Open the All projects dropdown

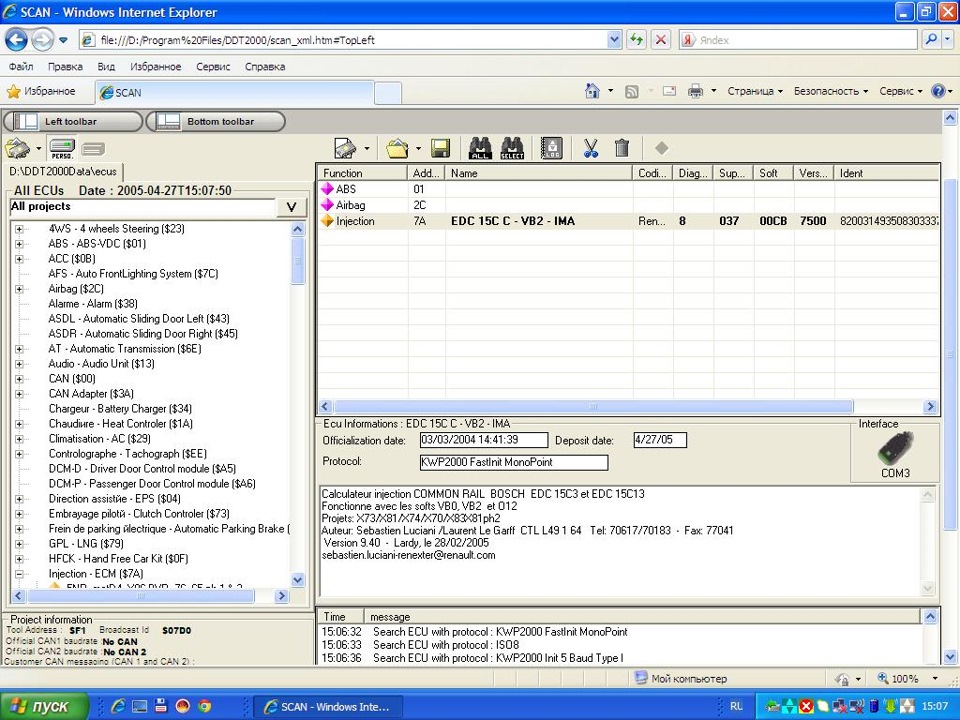click(x=291, y=207)
